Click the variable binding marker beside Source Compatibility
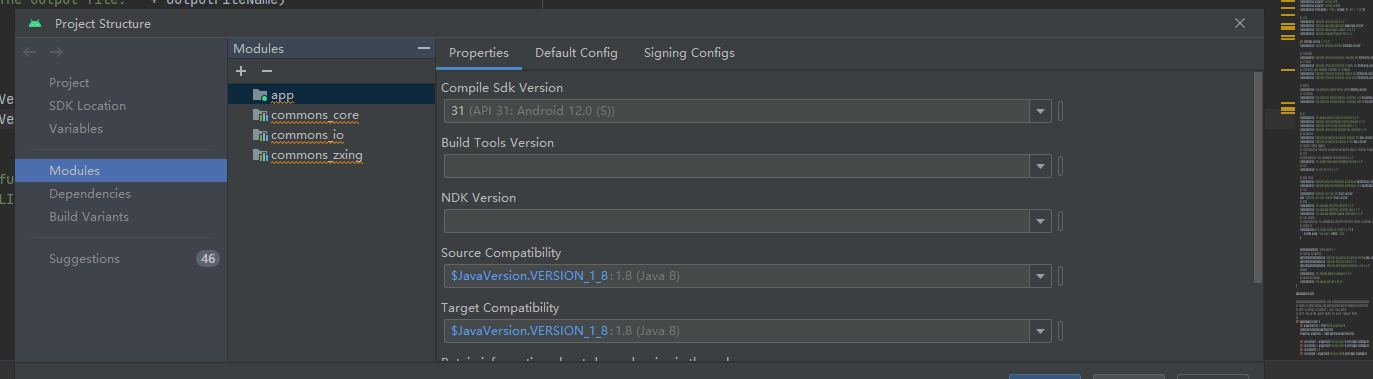 coord(1060,276)
